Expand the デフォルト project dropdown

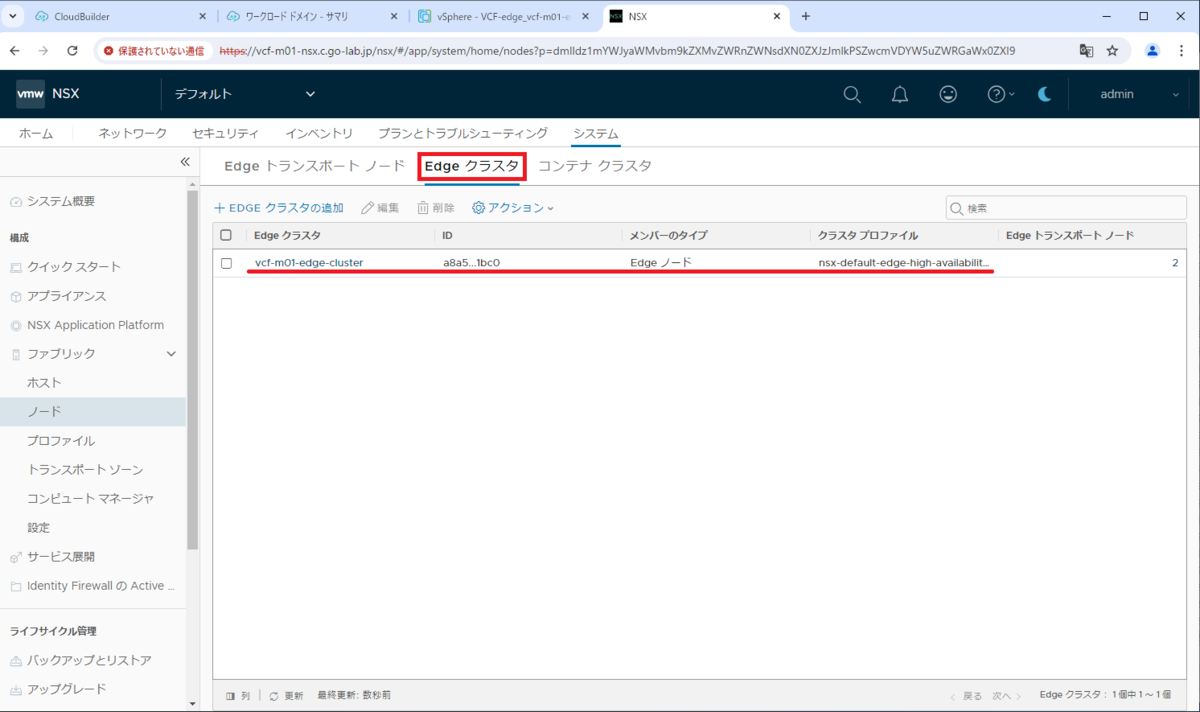(x=245, y=94)
